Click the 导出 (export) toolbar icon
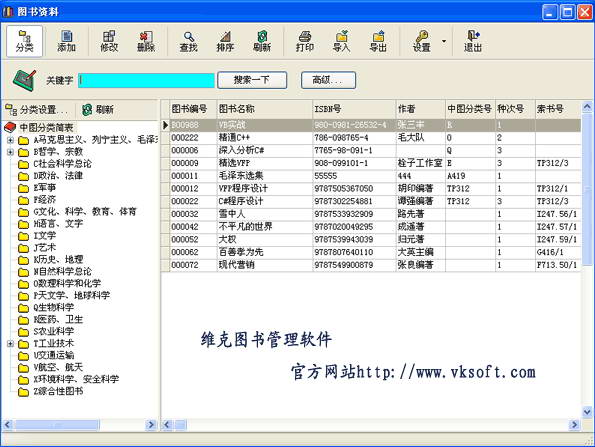The image size is (595, 447). [378, 41]
